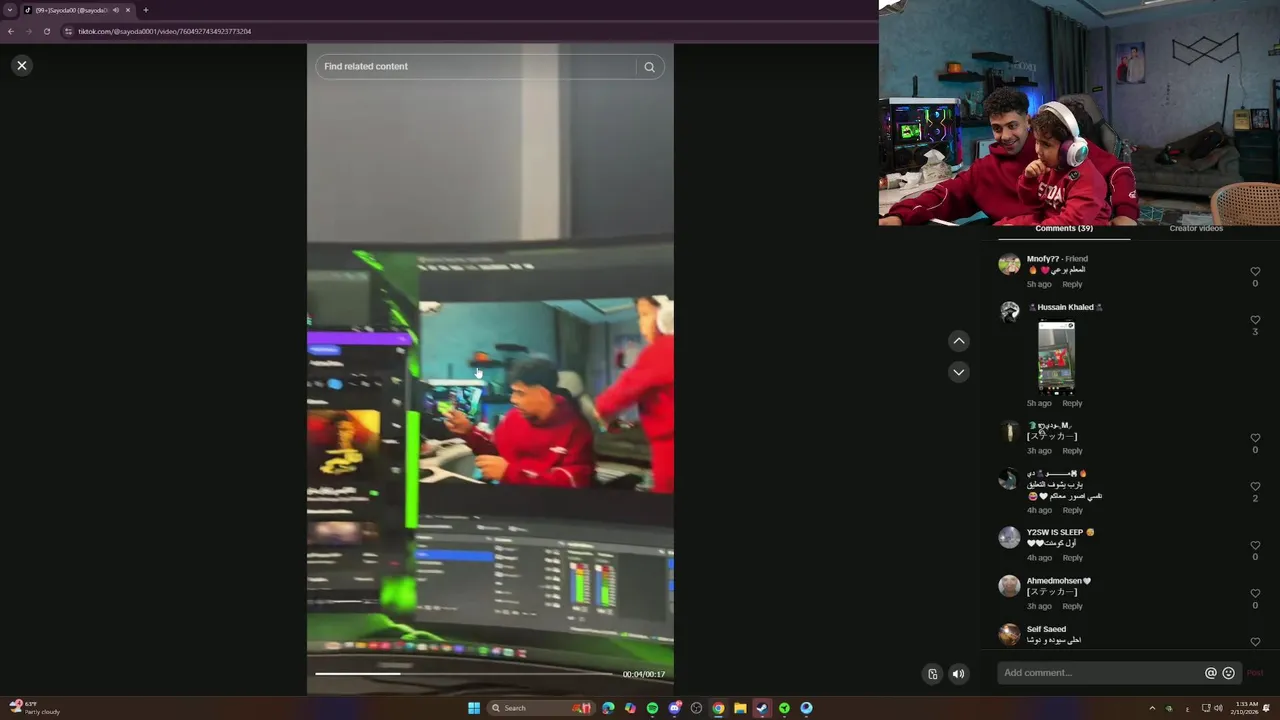Open the clock and calendar flyout
Image resolution: width=1280 pixels, height=720 pixels.
point(1246,708)
